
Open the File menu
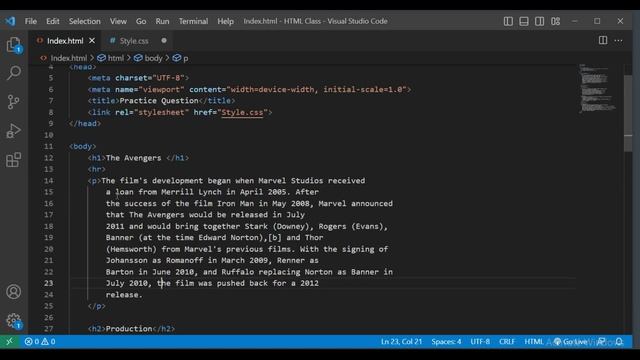pos(31,21)
